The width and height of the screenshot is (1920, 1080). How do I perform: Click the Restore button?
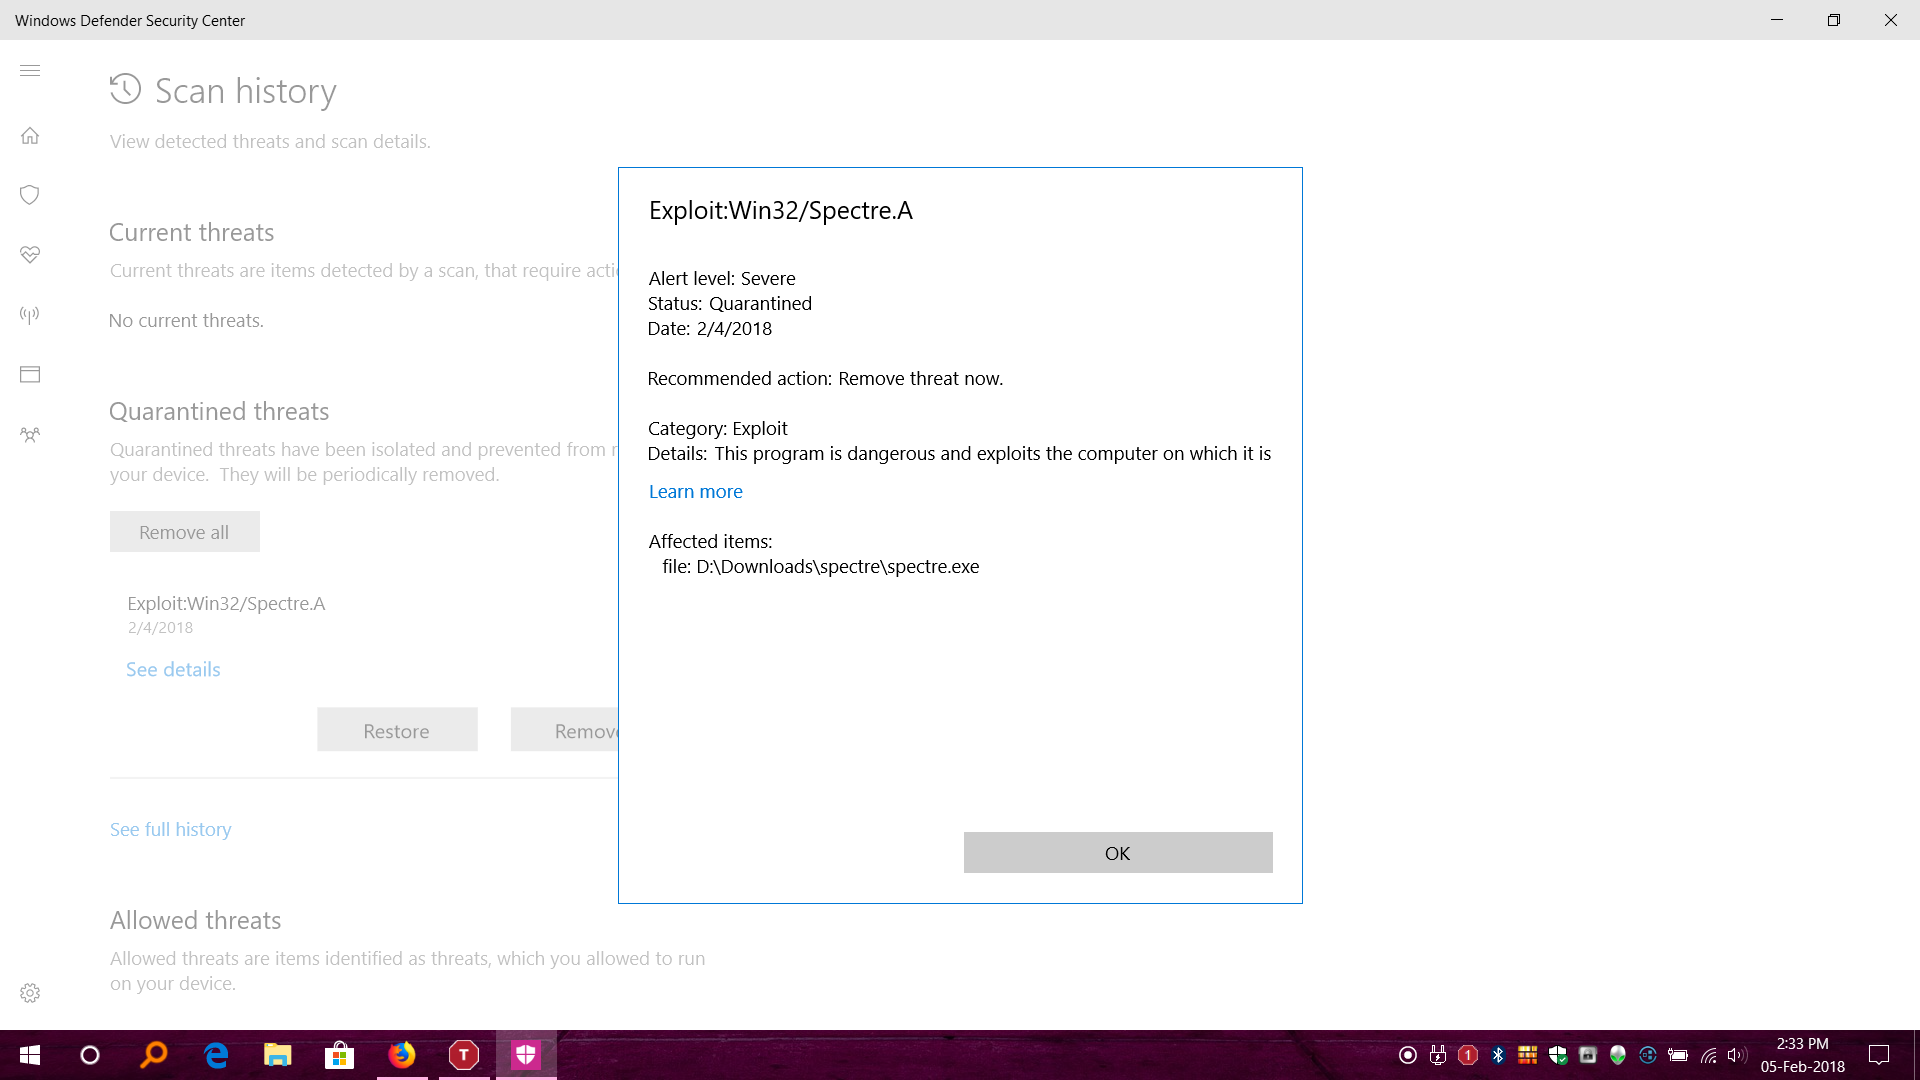(x=396, y=731)
